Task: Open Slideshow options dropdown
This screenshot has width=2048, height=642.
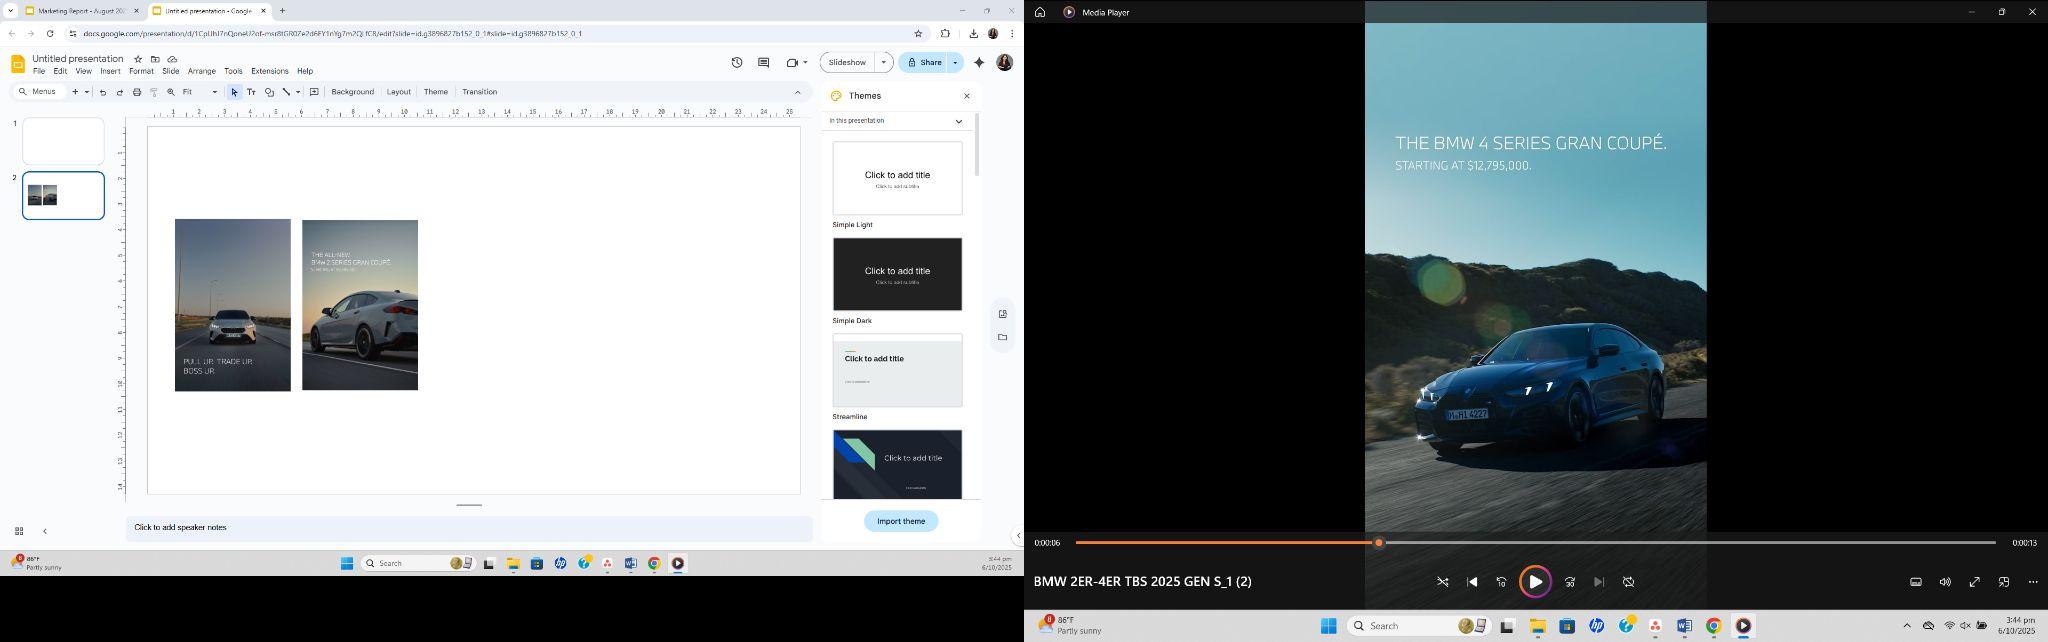Action: [x=883, y=62]
